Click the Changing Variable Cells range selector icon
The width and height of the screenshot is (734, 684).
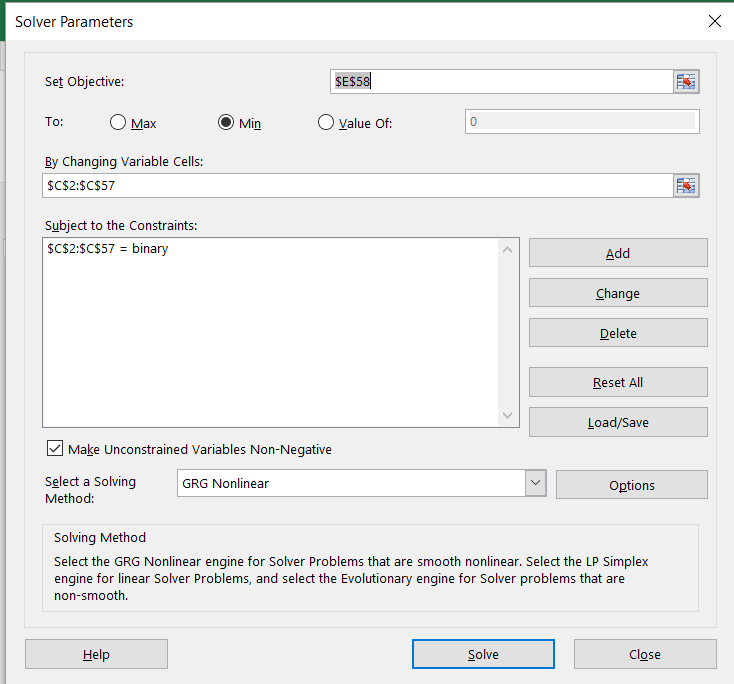(x=685, y=186)
